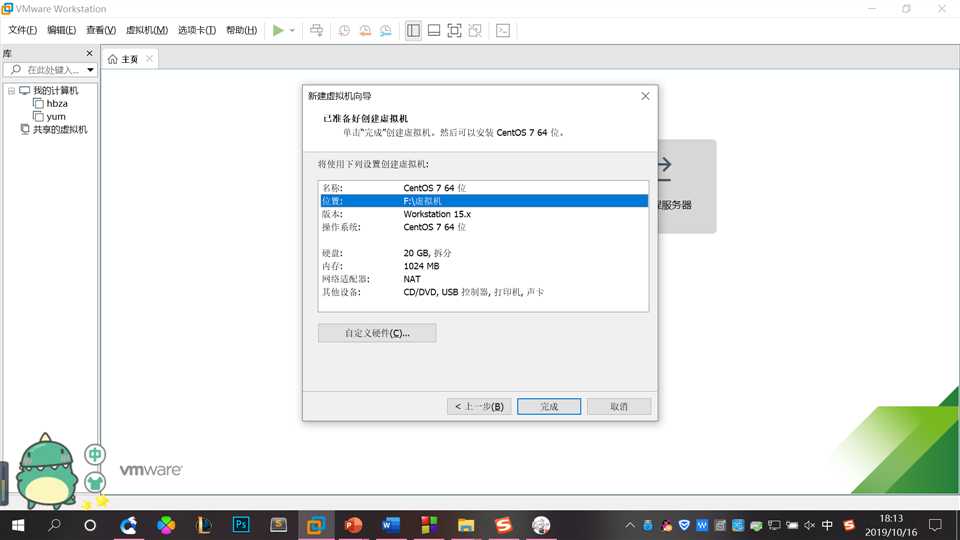
Task: Click the 上一步(B) back button
Action: click(x=479, y=407)
